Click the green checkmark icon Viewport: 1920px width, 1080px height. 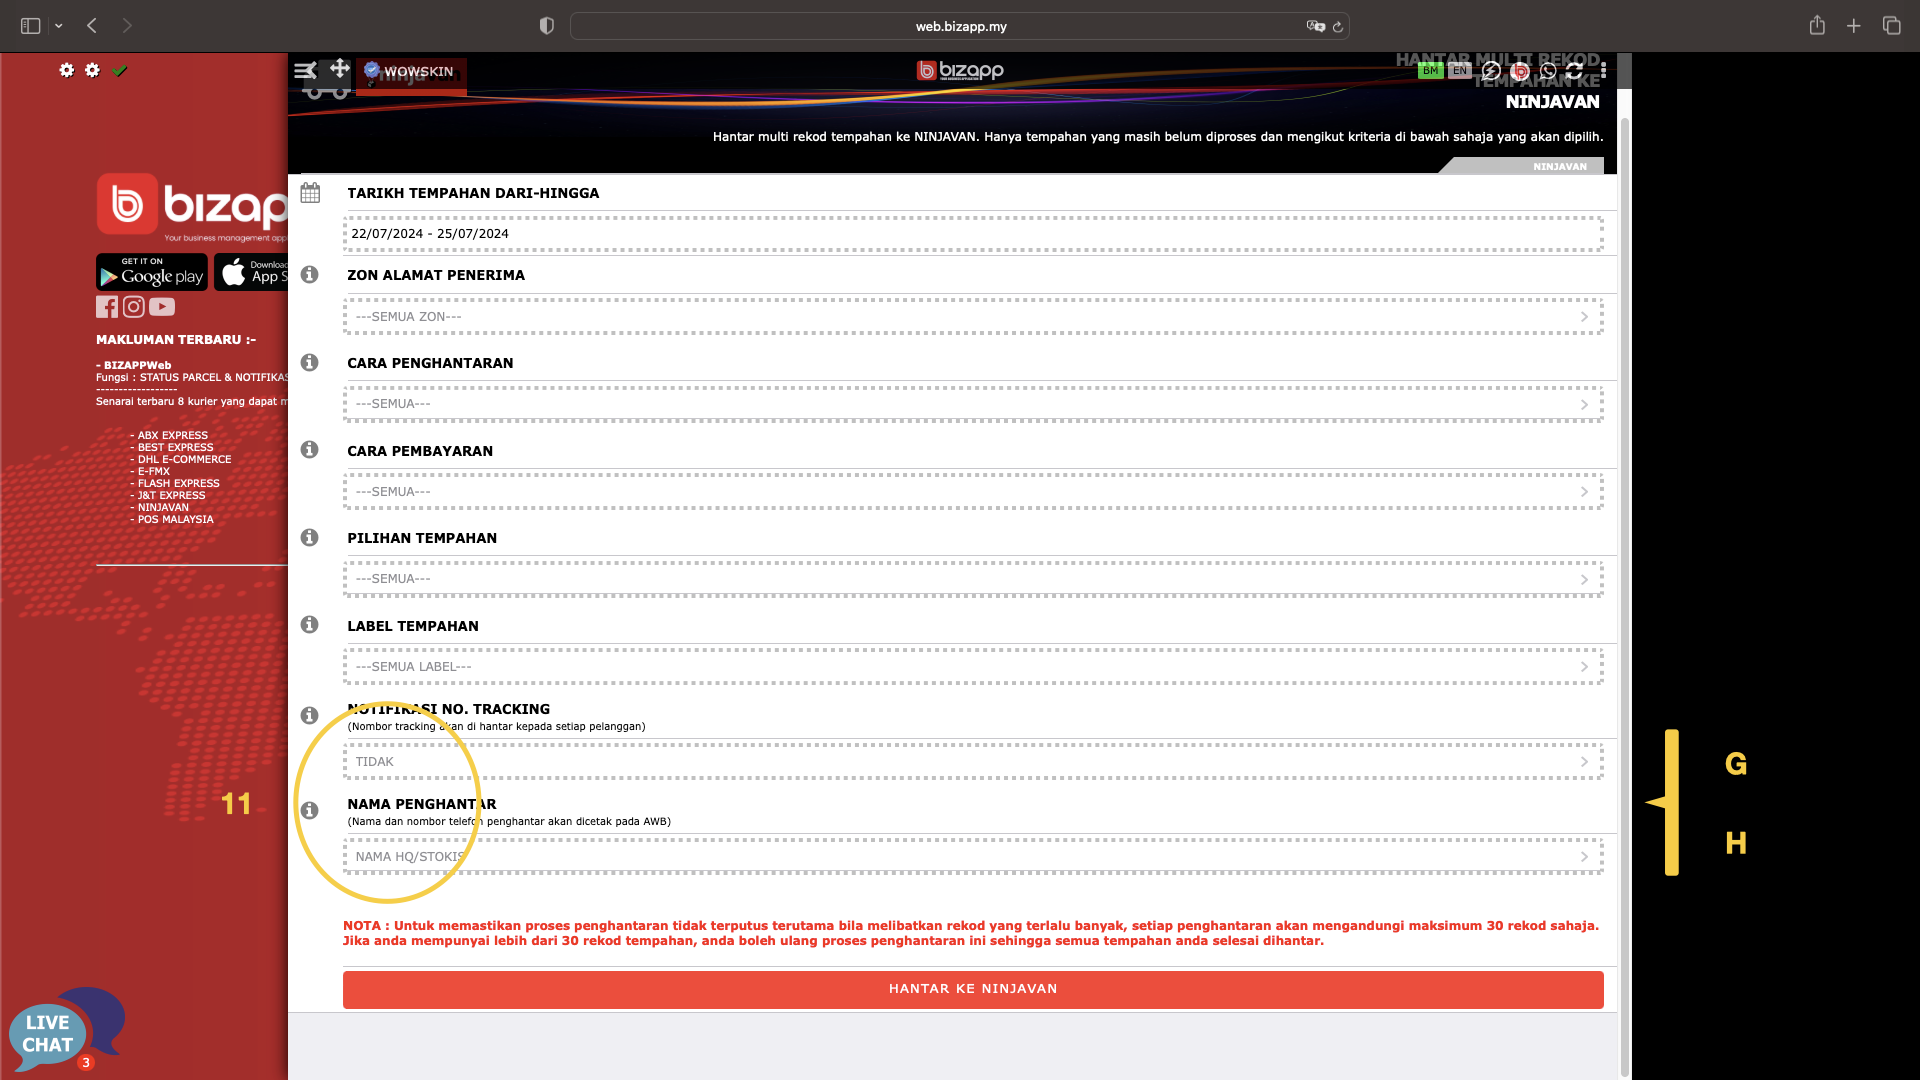tap(120, 70)
